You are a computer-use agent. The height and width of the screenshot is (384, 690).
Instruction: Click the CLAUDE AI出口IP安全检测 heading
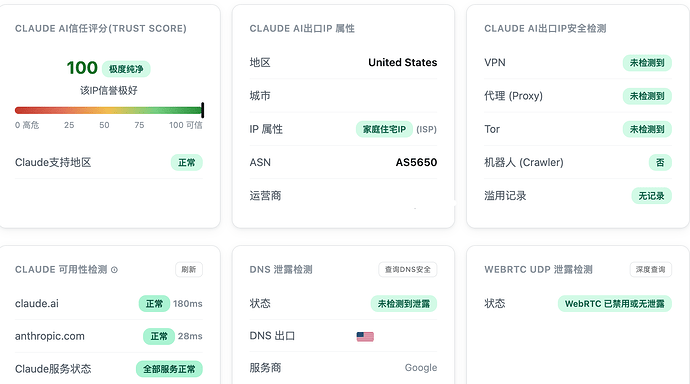click(x=545, y=29)
